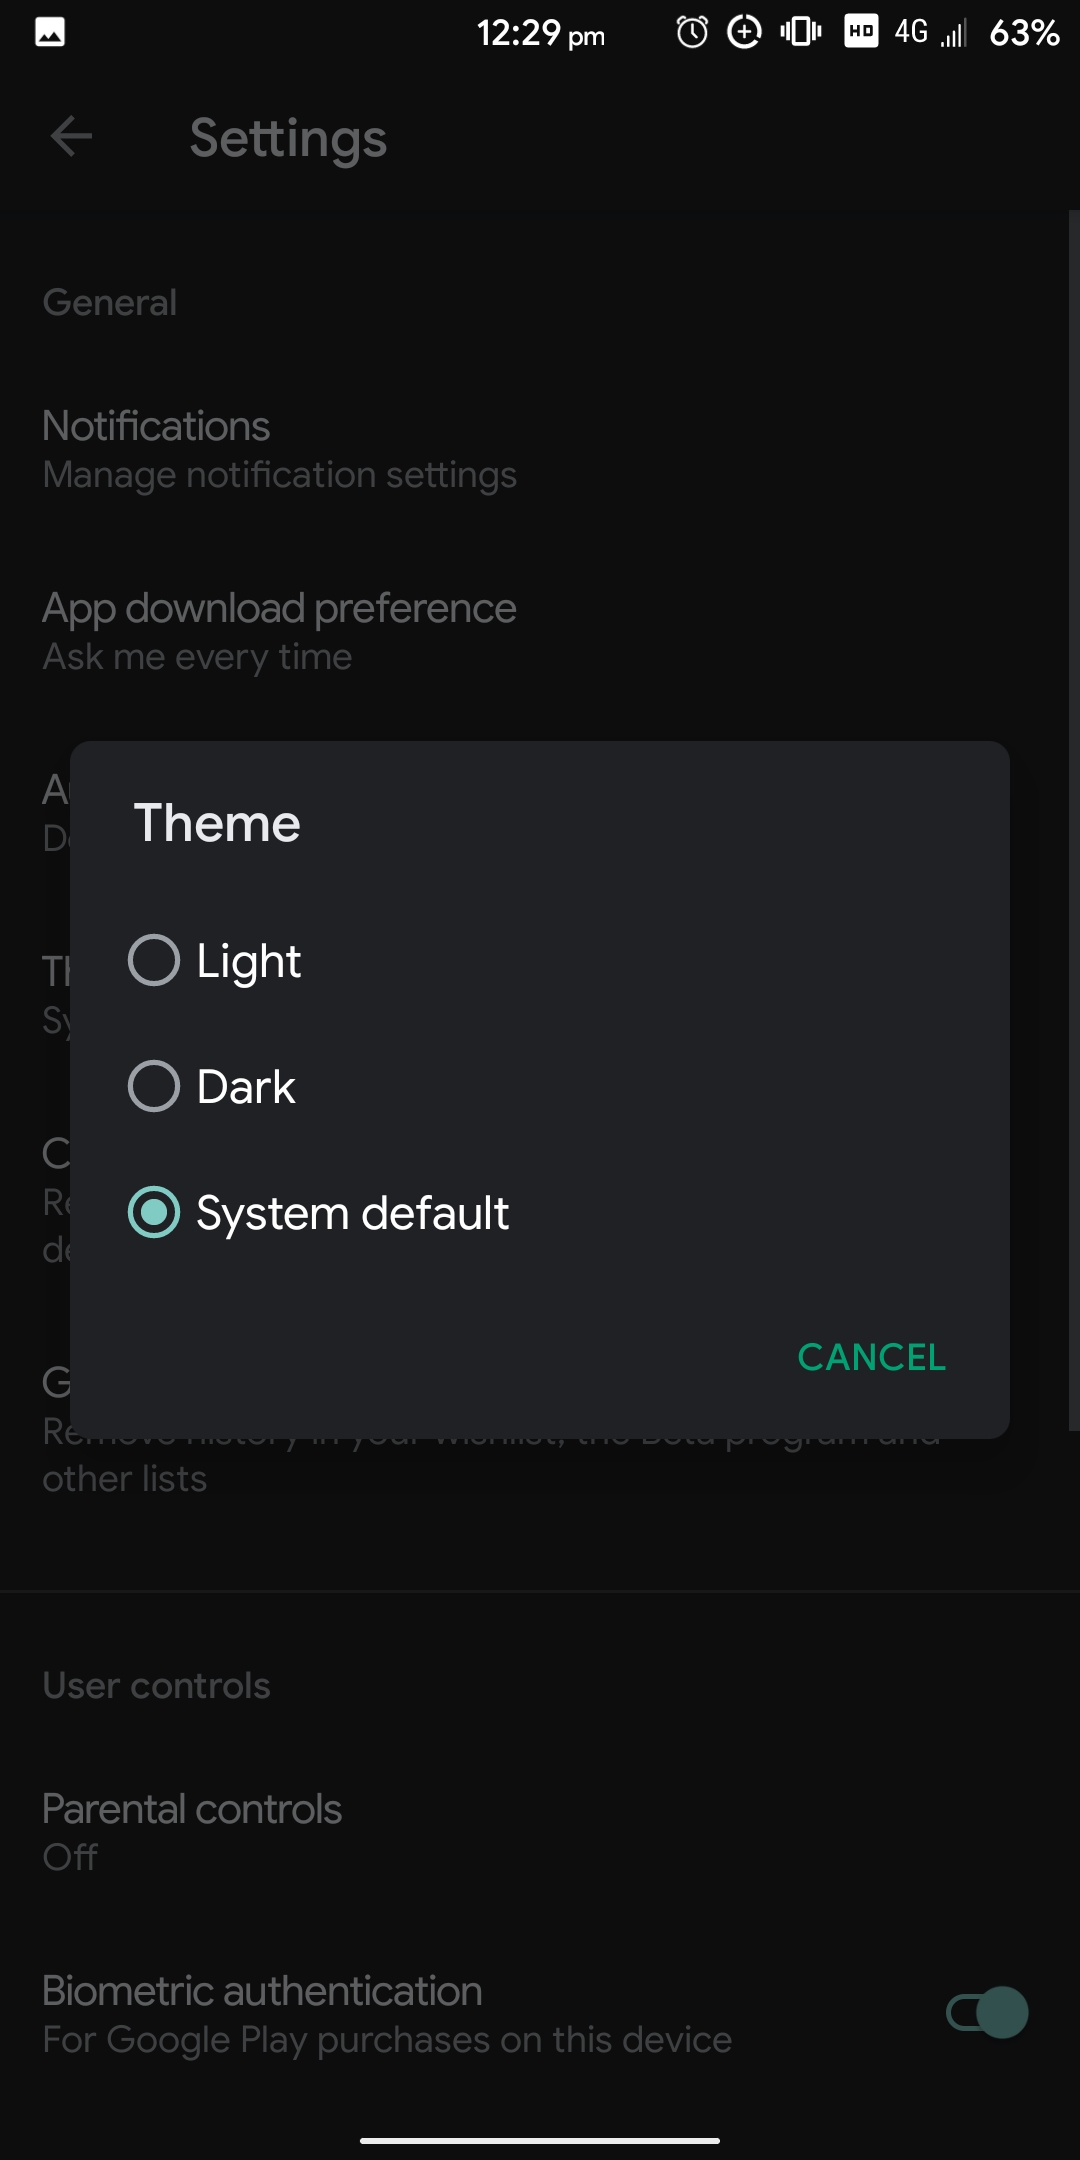The height and width of the screenshot is (2160, 1080).
Task: Open App download preference options
Action: coord(278,630)
